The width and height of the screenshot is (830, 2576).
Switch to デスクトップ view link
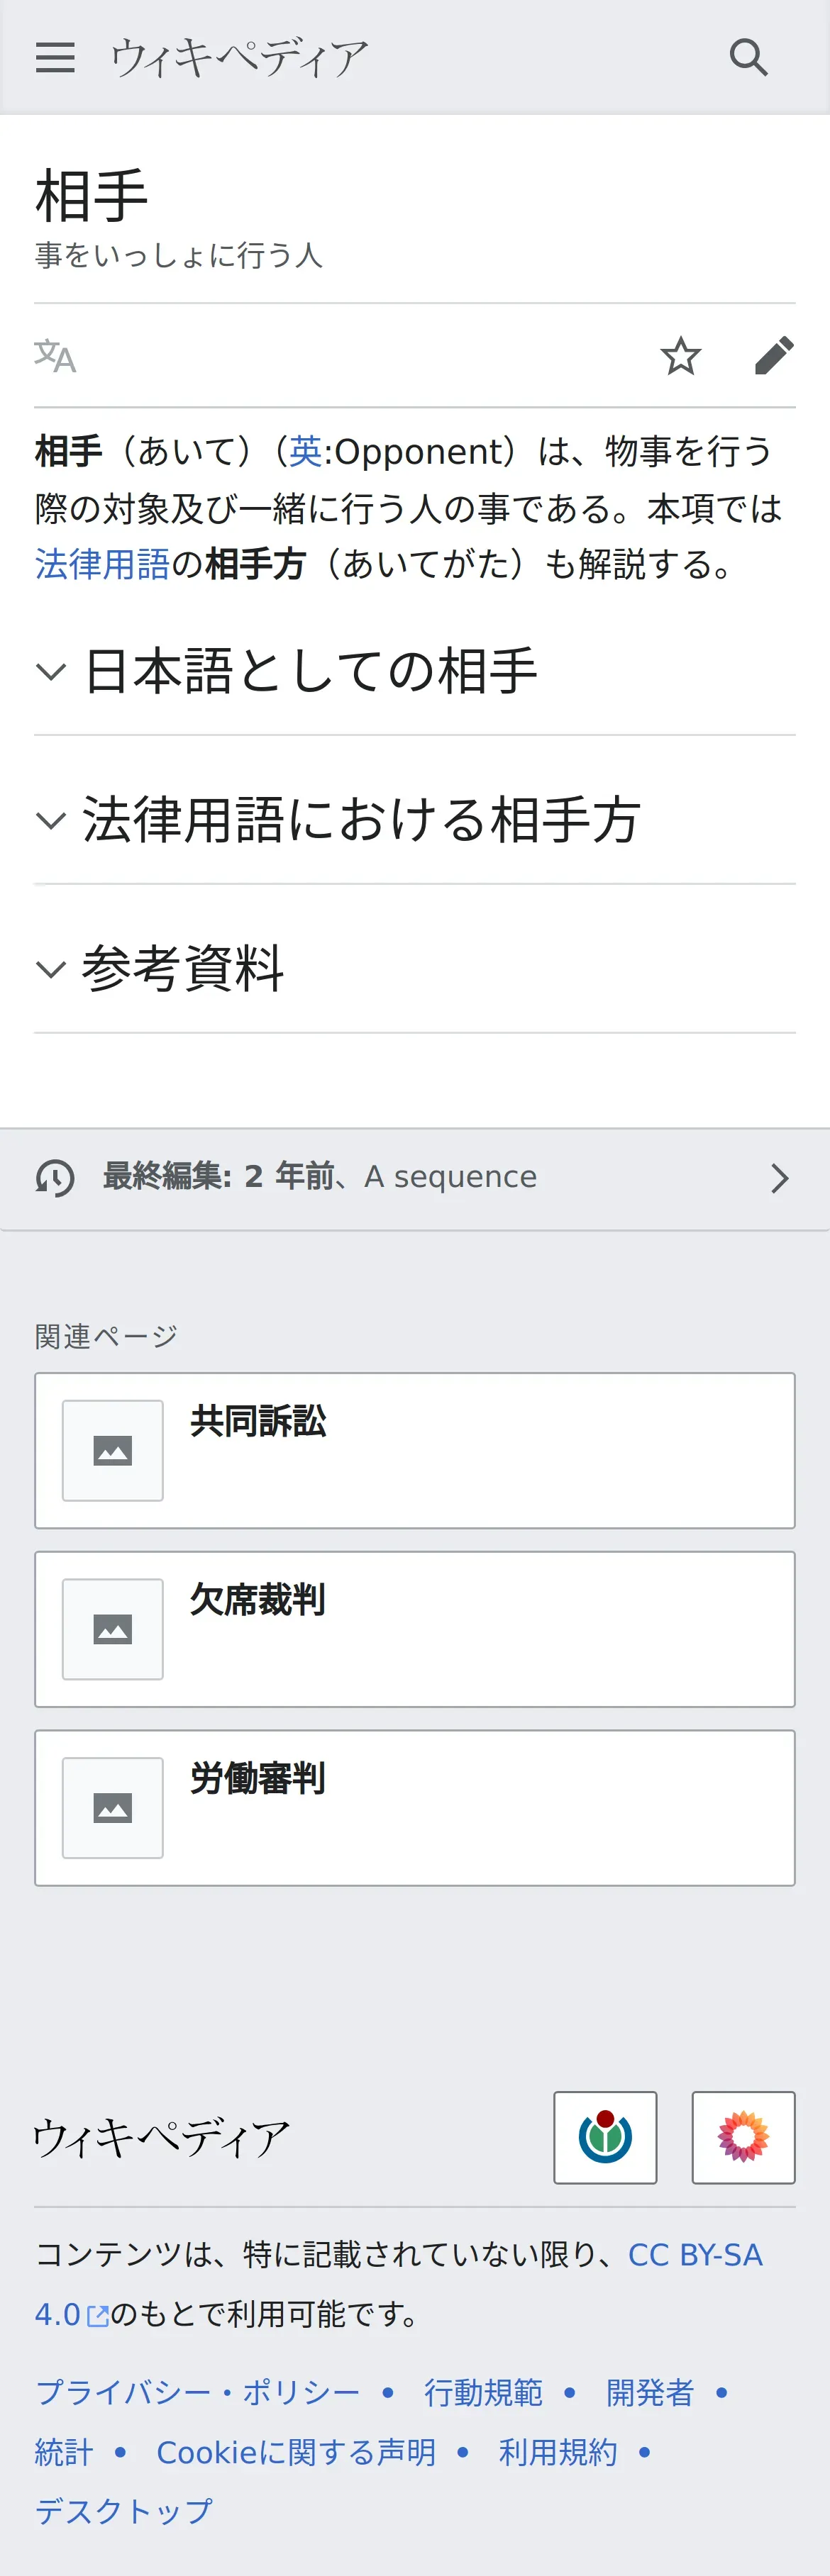point(124,2511)
